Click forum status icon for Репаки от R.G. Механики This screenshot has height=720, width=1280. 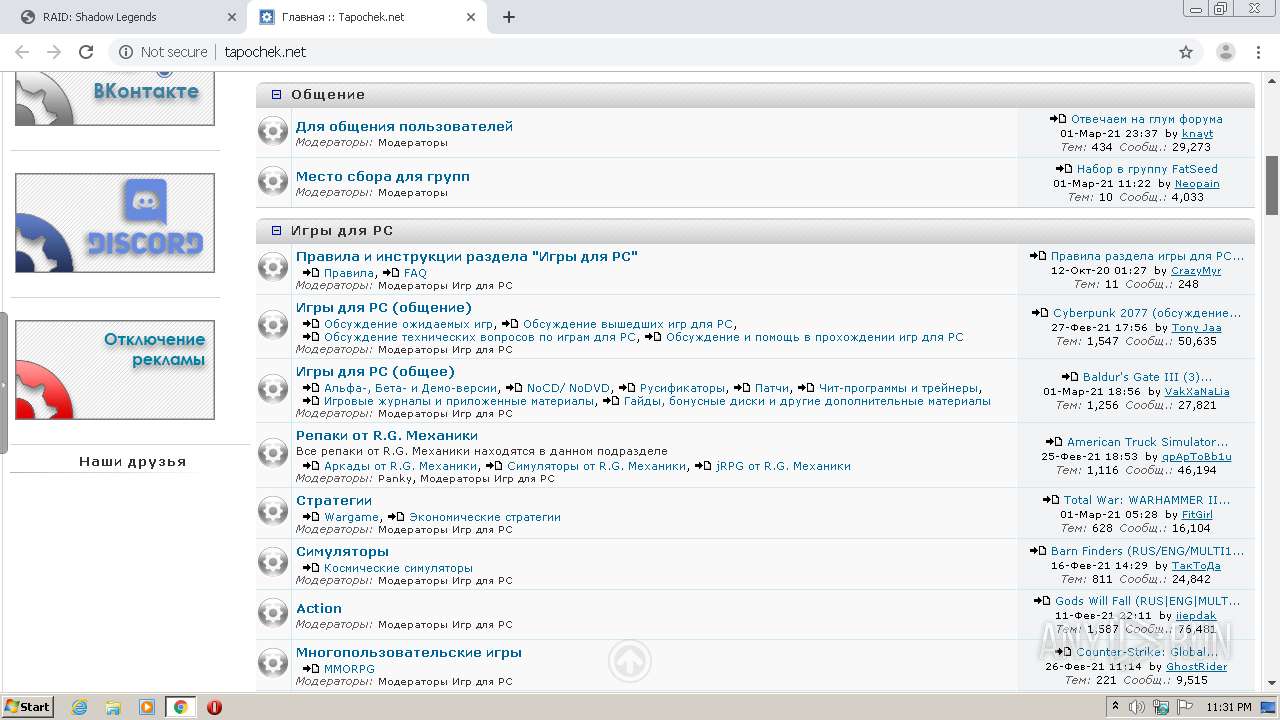pyautogui.click(x=273, y=454)
